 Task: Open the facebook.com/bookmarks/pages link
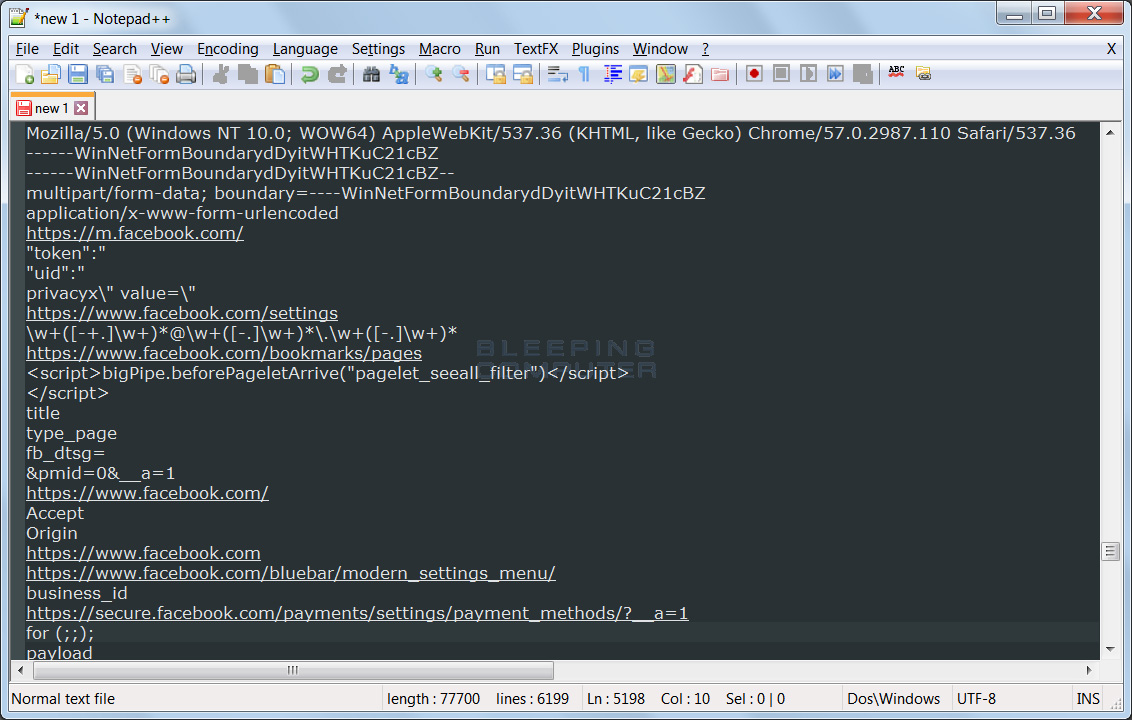tap(224, 353)
